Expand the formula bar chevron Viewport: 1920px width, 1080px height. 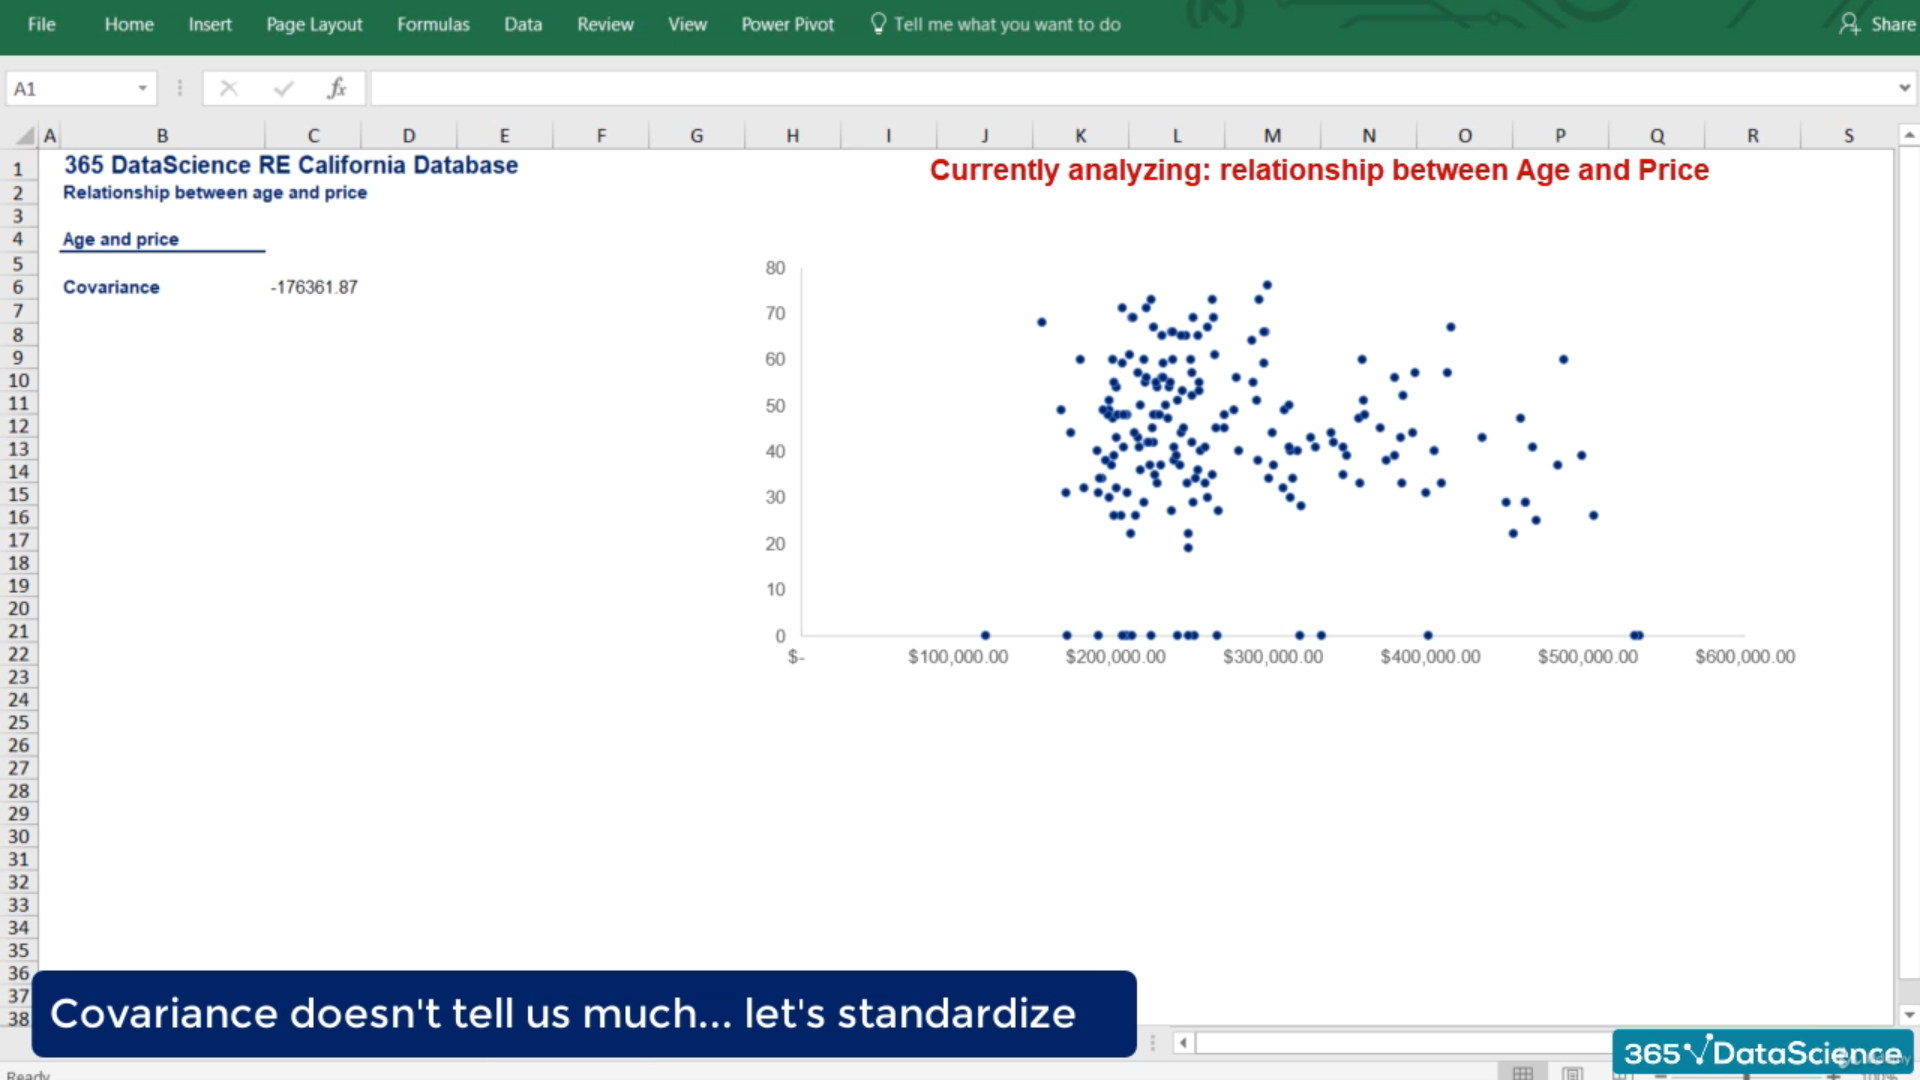(x=1904, y=89)
